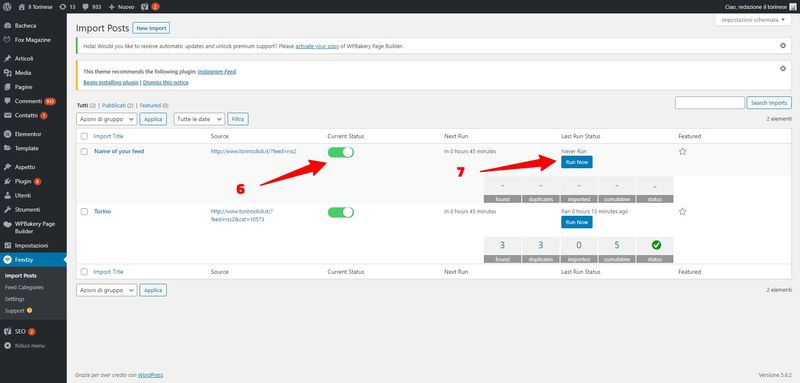This screenshot has height=383, width=800.
Task: Click the Contatto envelope icon in sidebar
Action: point(7,115)
